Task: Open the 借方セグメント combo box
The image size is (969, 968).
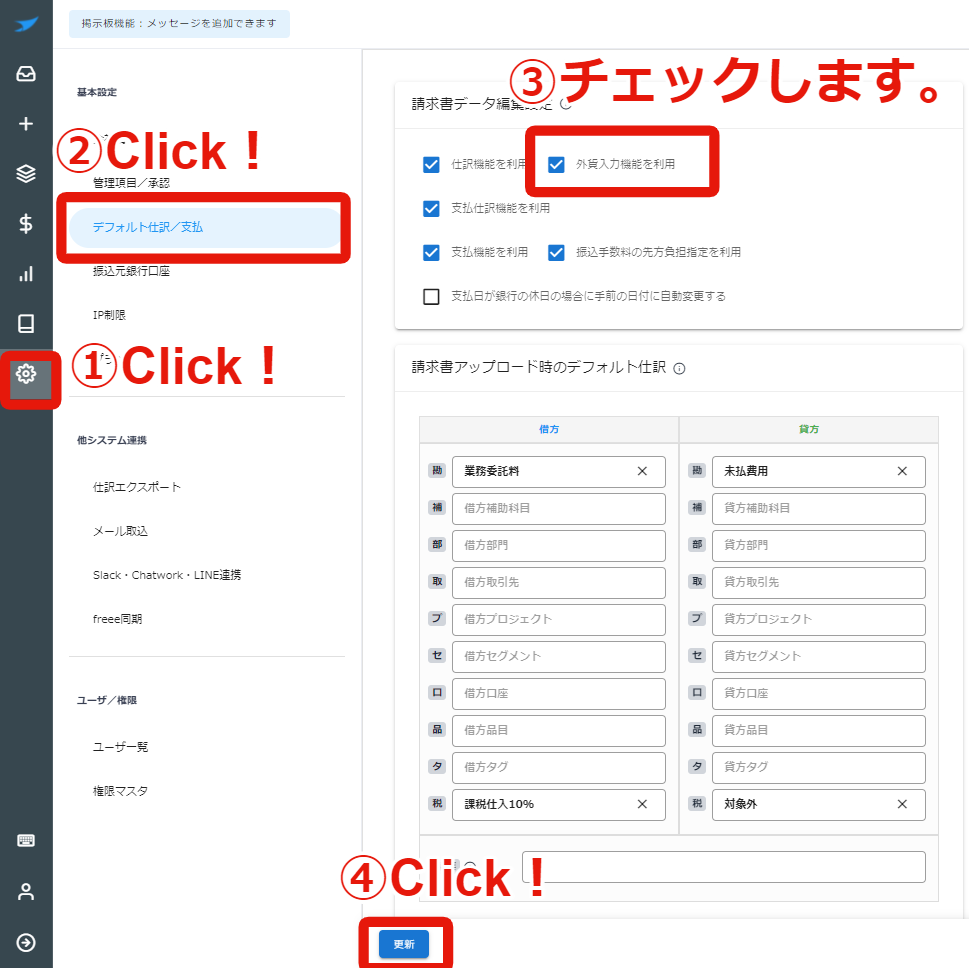Action: pos(559,656)
